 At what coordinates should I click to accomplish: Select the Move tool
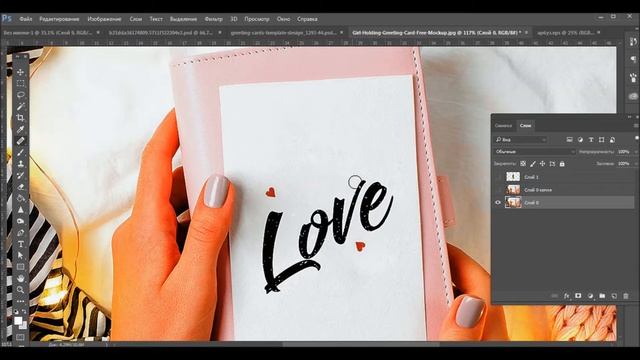(20, 72)
